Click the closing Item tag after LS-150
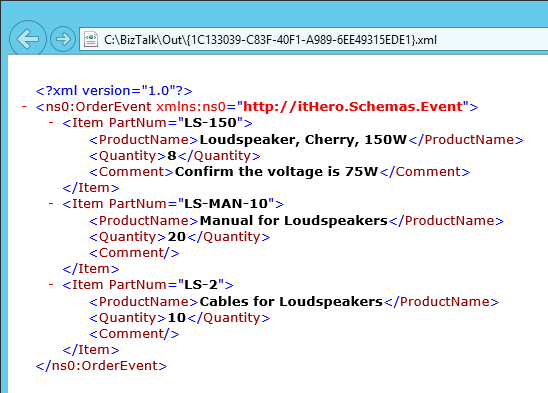The width and height of the screenshot is (548, 393). (x=91, y=188)
